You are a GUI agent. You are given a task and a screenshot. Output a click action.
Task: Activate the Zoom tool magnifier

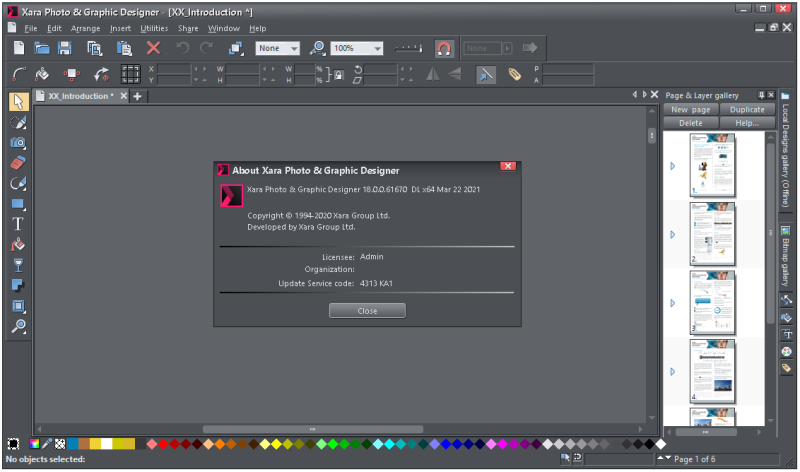18,327
